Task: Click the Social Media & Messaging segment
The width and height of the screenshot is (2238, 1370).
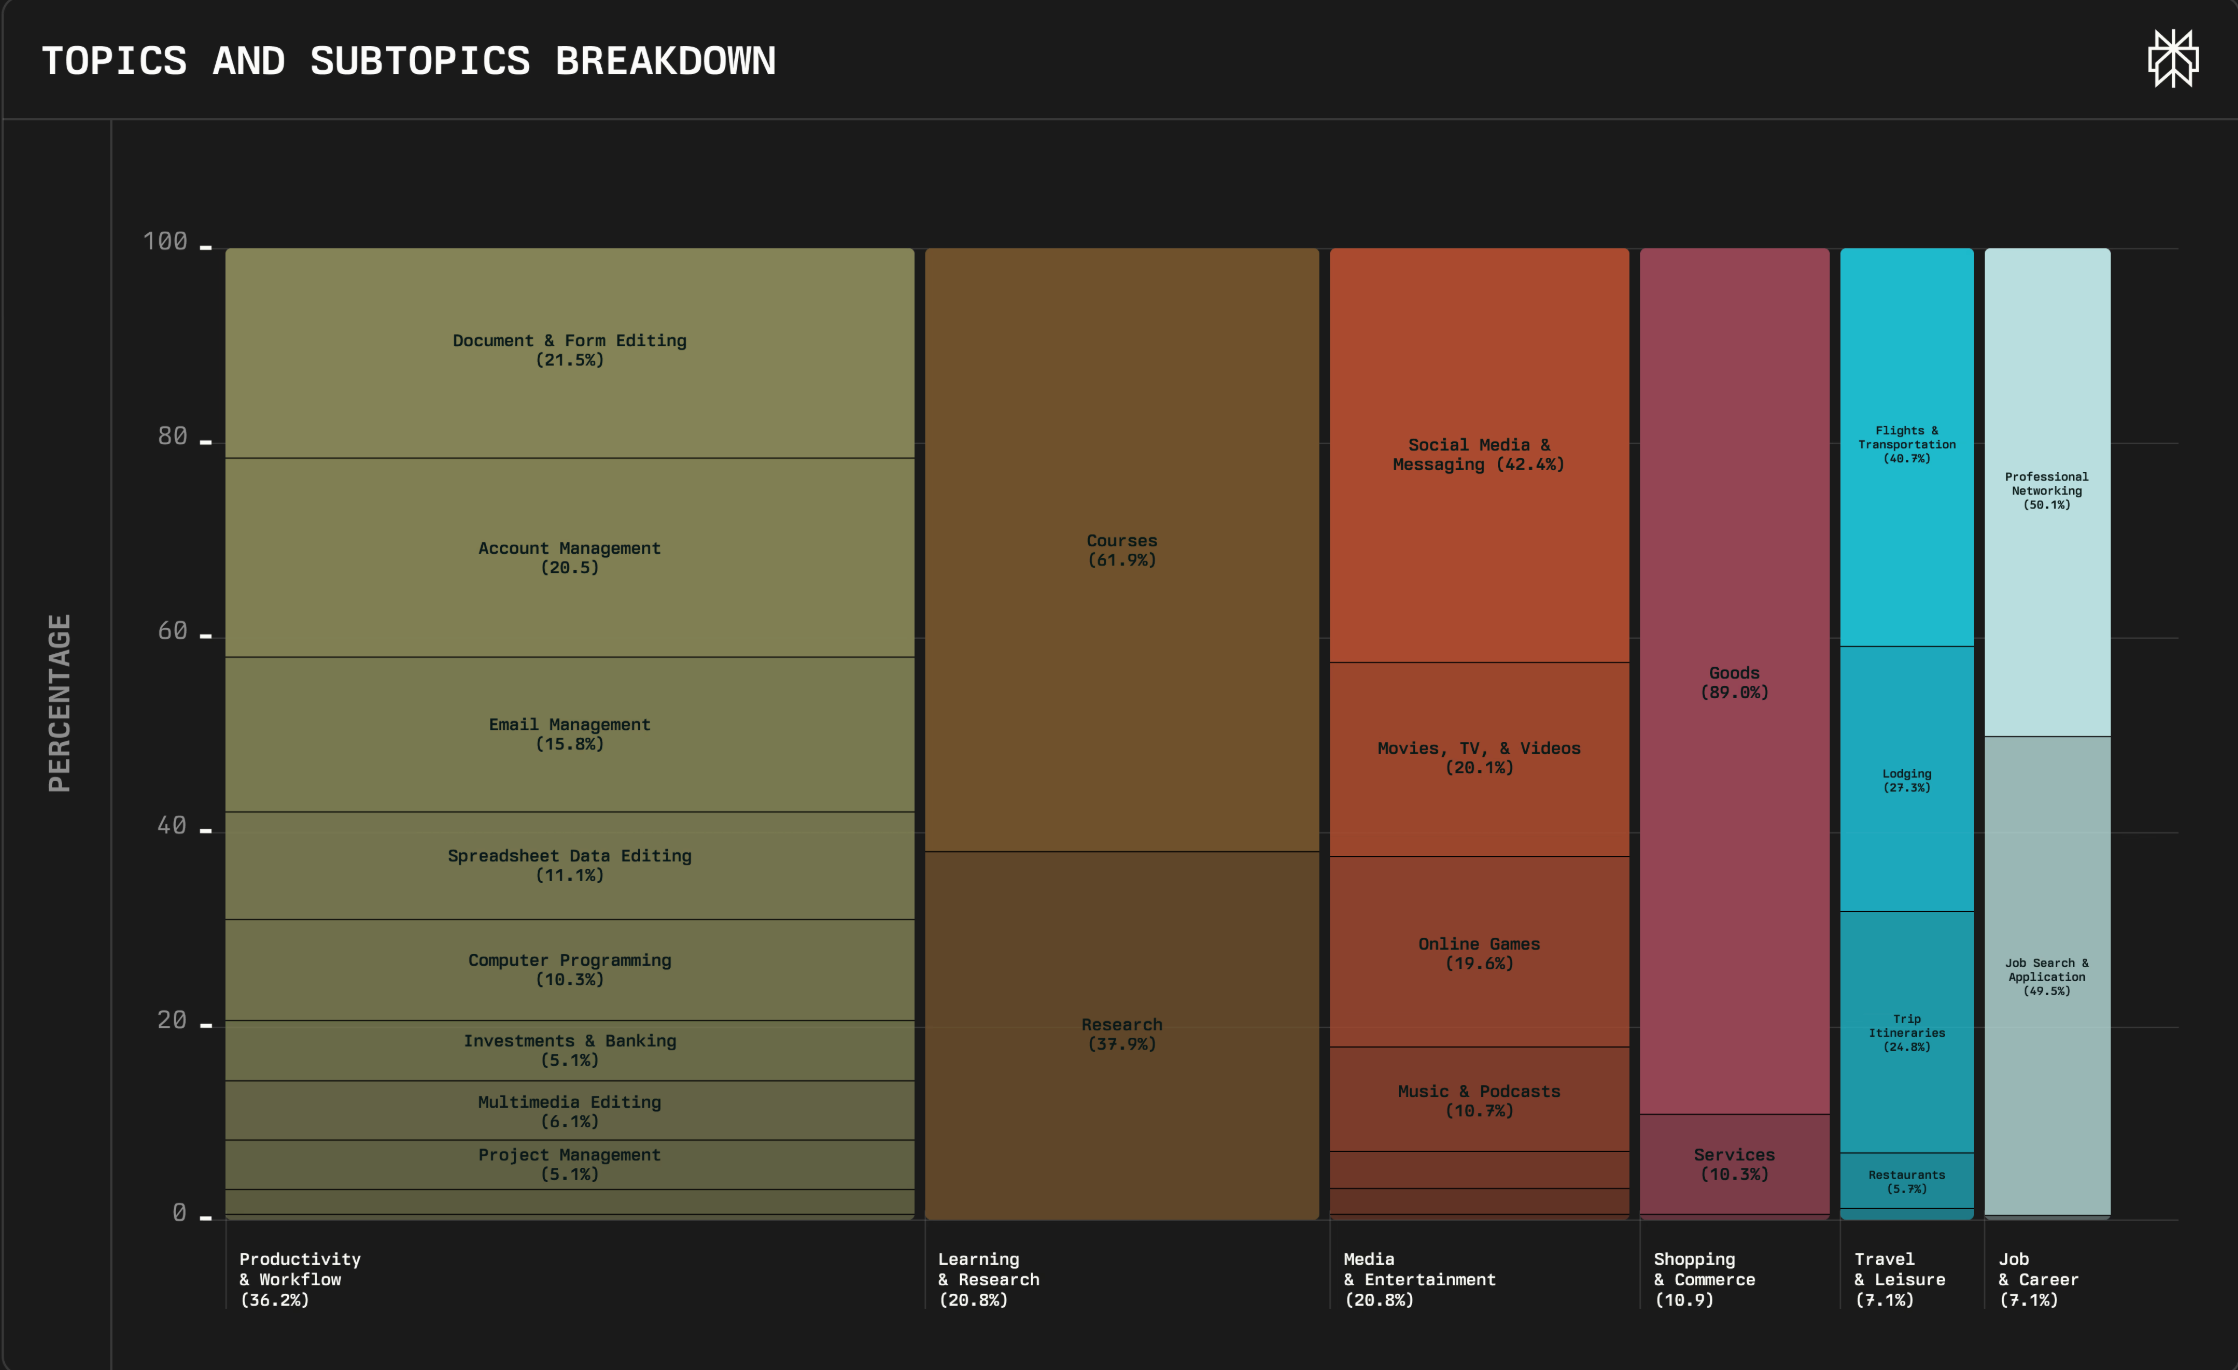Action: 1478,454
